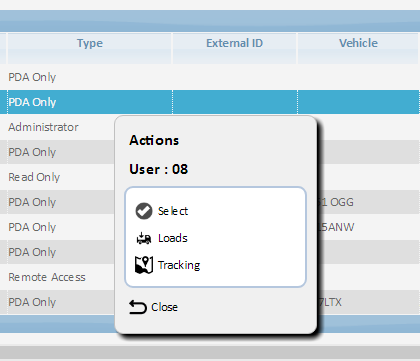
Task: Click the Vehicle column header
Action: pyautogui.click(x=358, y=43)
